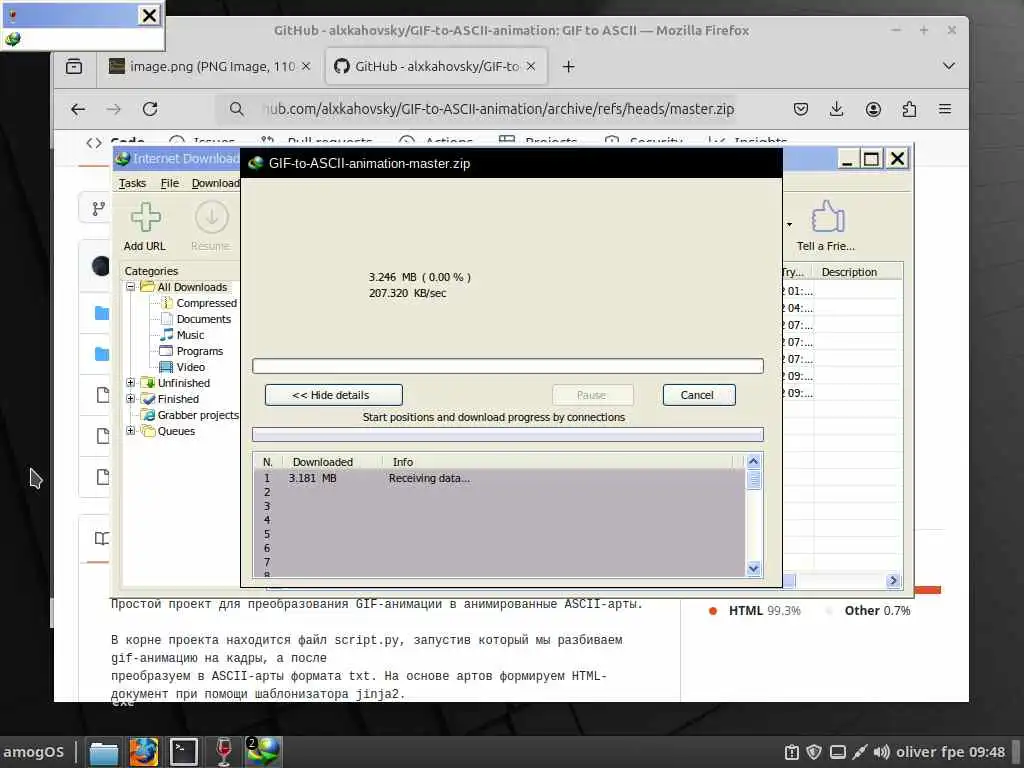The height and width of the screenshot is (768, 1024).
Task: Close the image.png tab
Action: point(306,66)
